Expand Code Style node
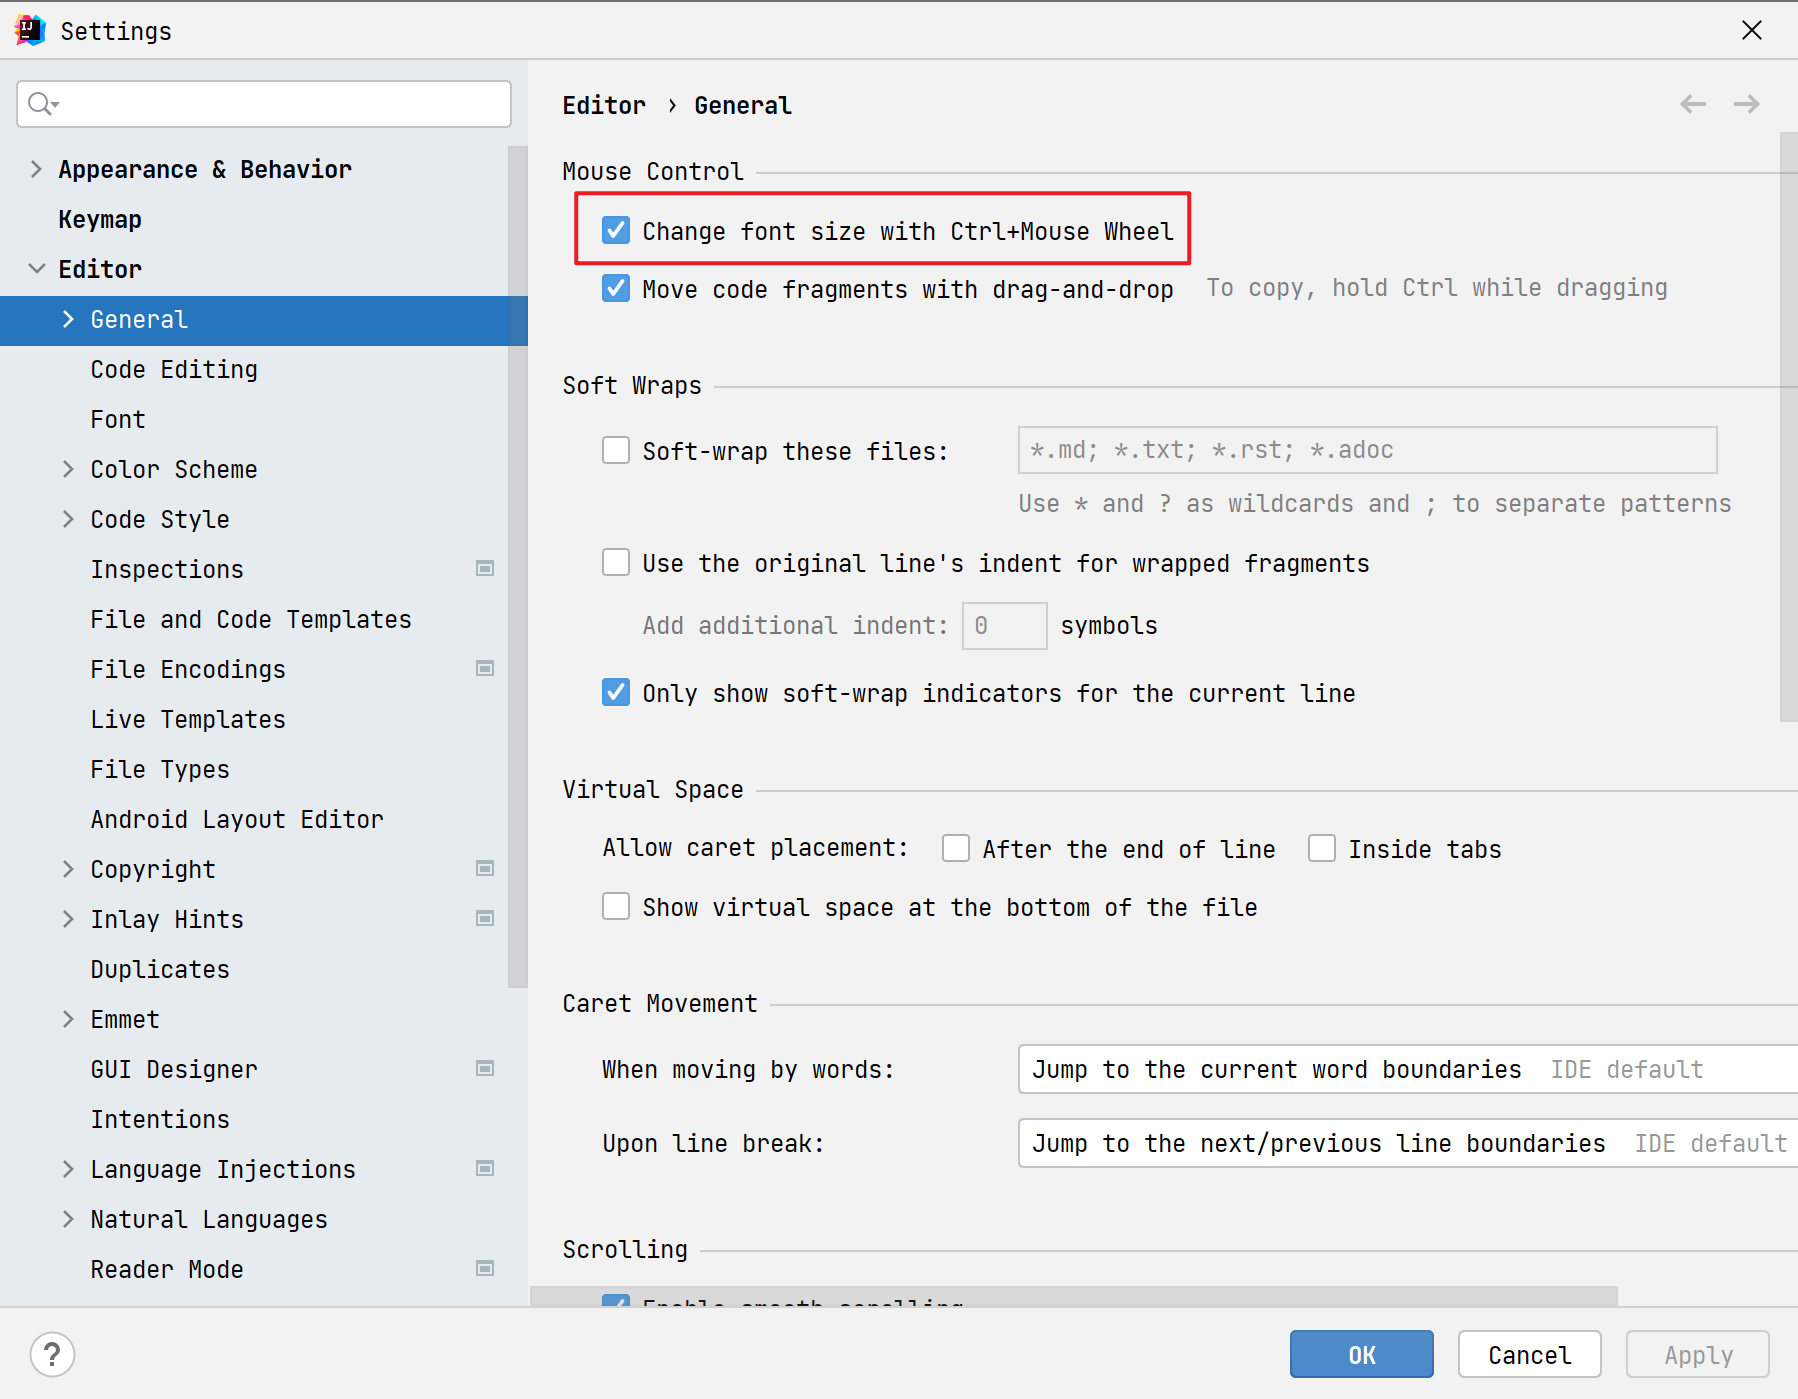Viewport: 1798px width, 1399px height. click(x=68, y=519)
